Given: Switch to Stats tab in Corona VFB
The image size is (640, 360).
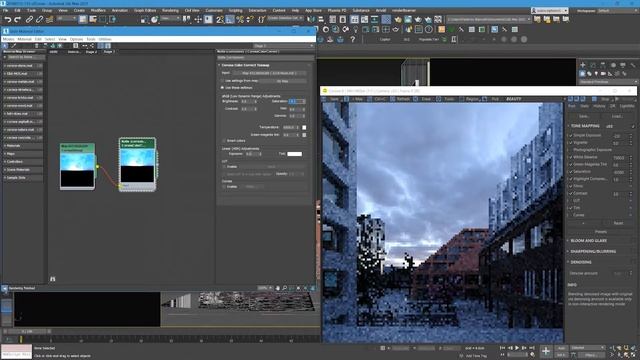Looking at the screenshot, I should click(584, 106).
